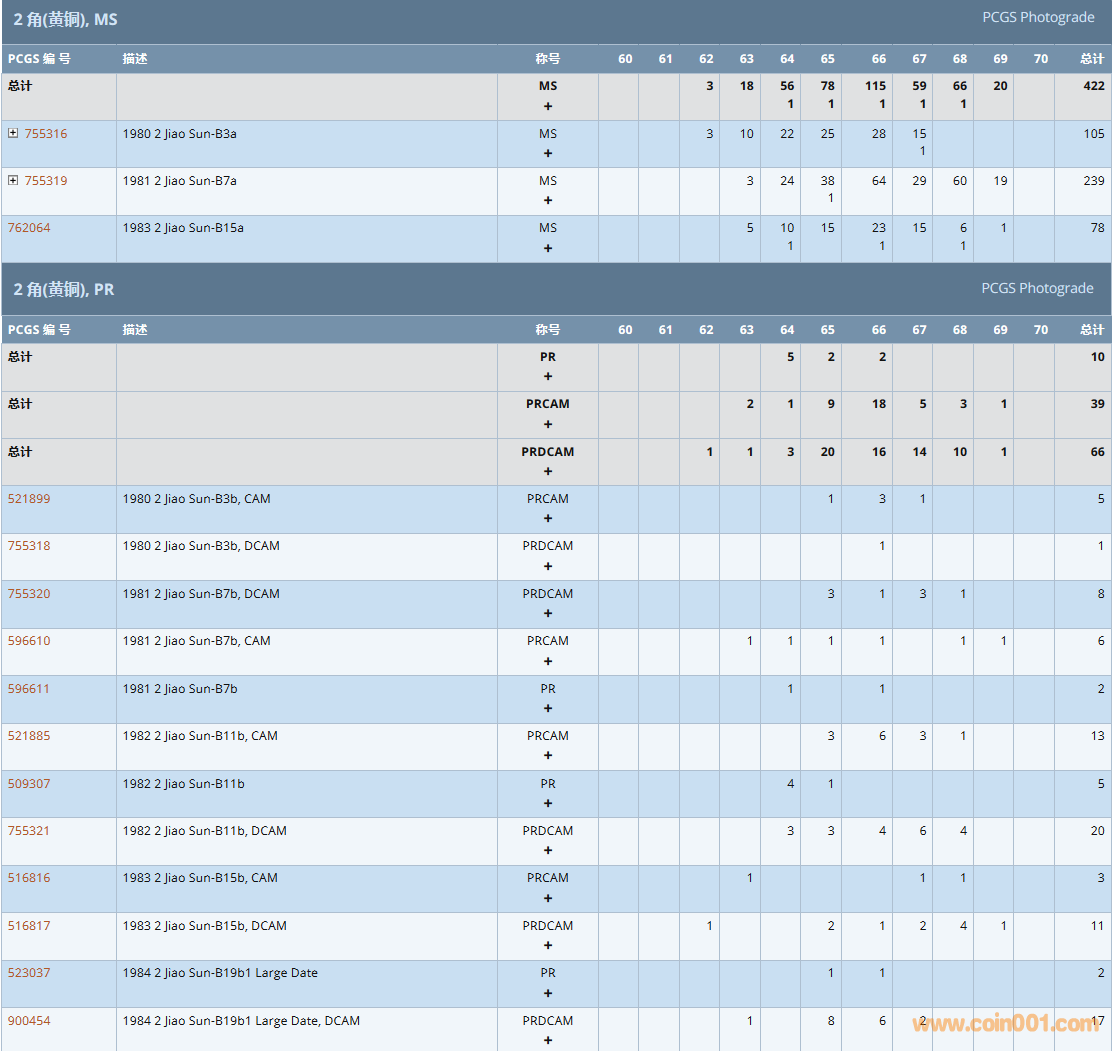Select PCGS number 521885
This screenshot has width=1112, height=1051.
point(29,735)
